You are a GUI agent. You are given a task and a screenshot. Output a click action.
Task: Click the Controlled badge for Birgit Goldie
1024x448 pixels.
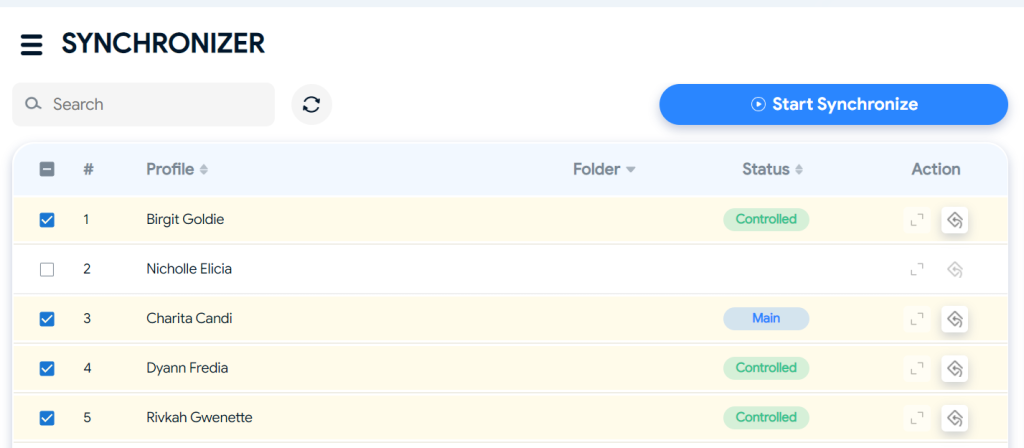[766, 219]
